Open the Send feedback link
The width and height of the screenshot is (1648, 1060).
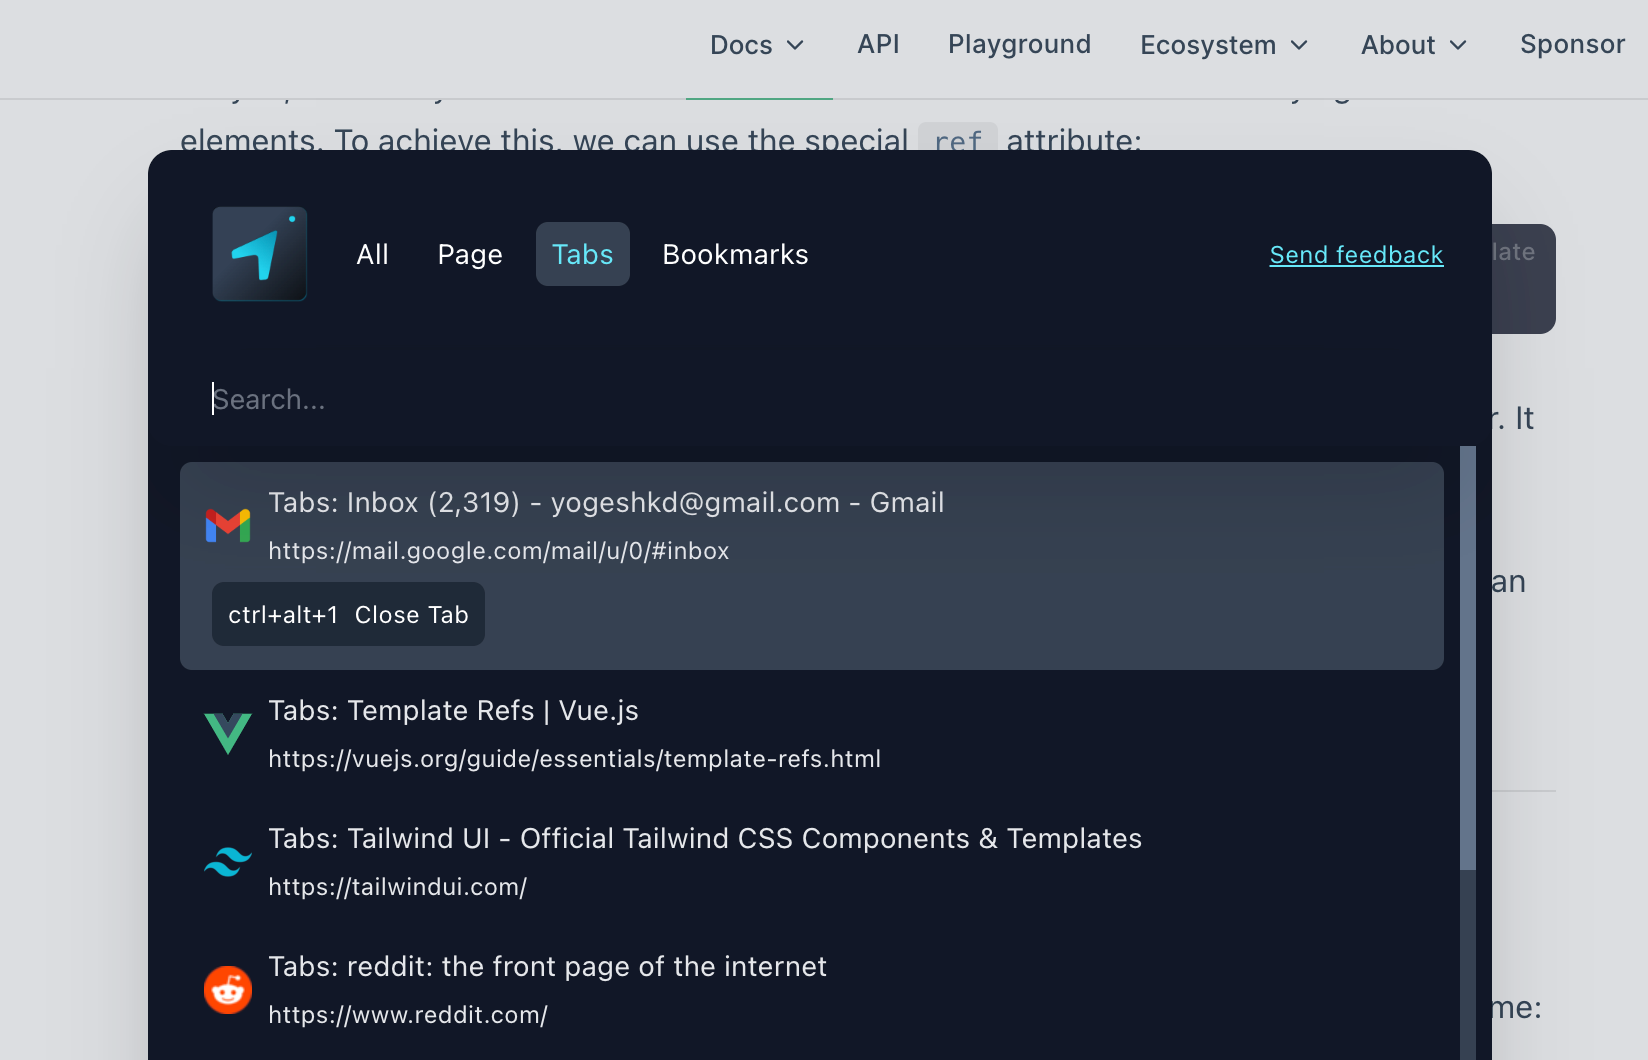coord(1356,255)
